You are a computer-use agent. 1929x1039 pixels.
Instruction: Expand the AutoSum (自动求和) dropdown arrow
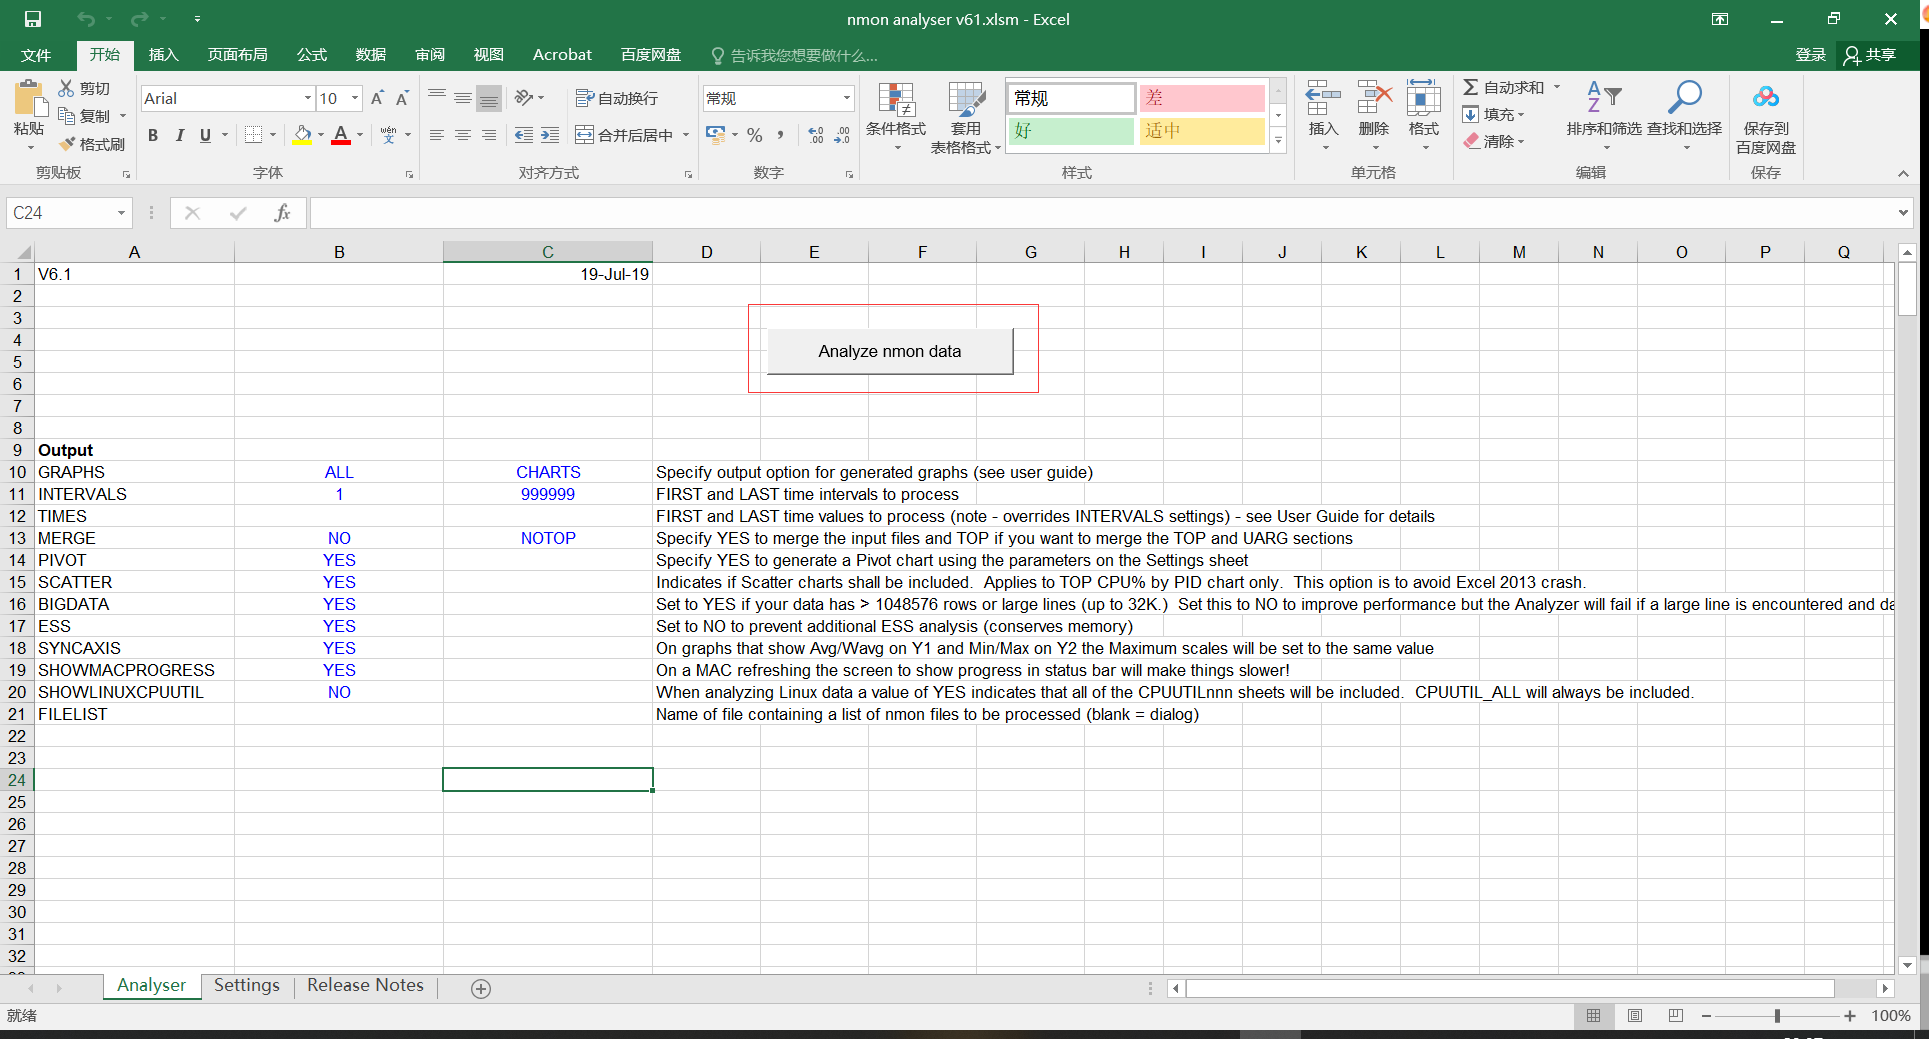[1556, 87]
